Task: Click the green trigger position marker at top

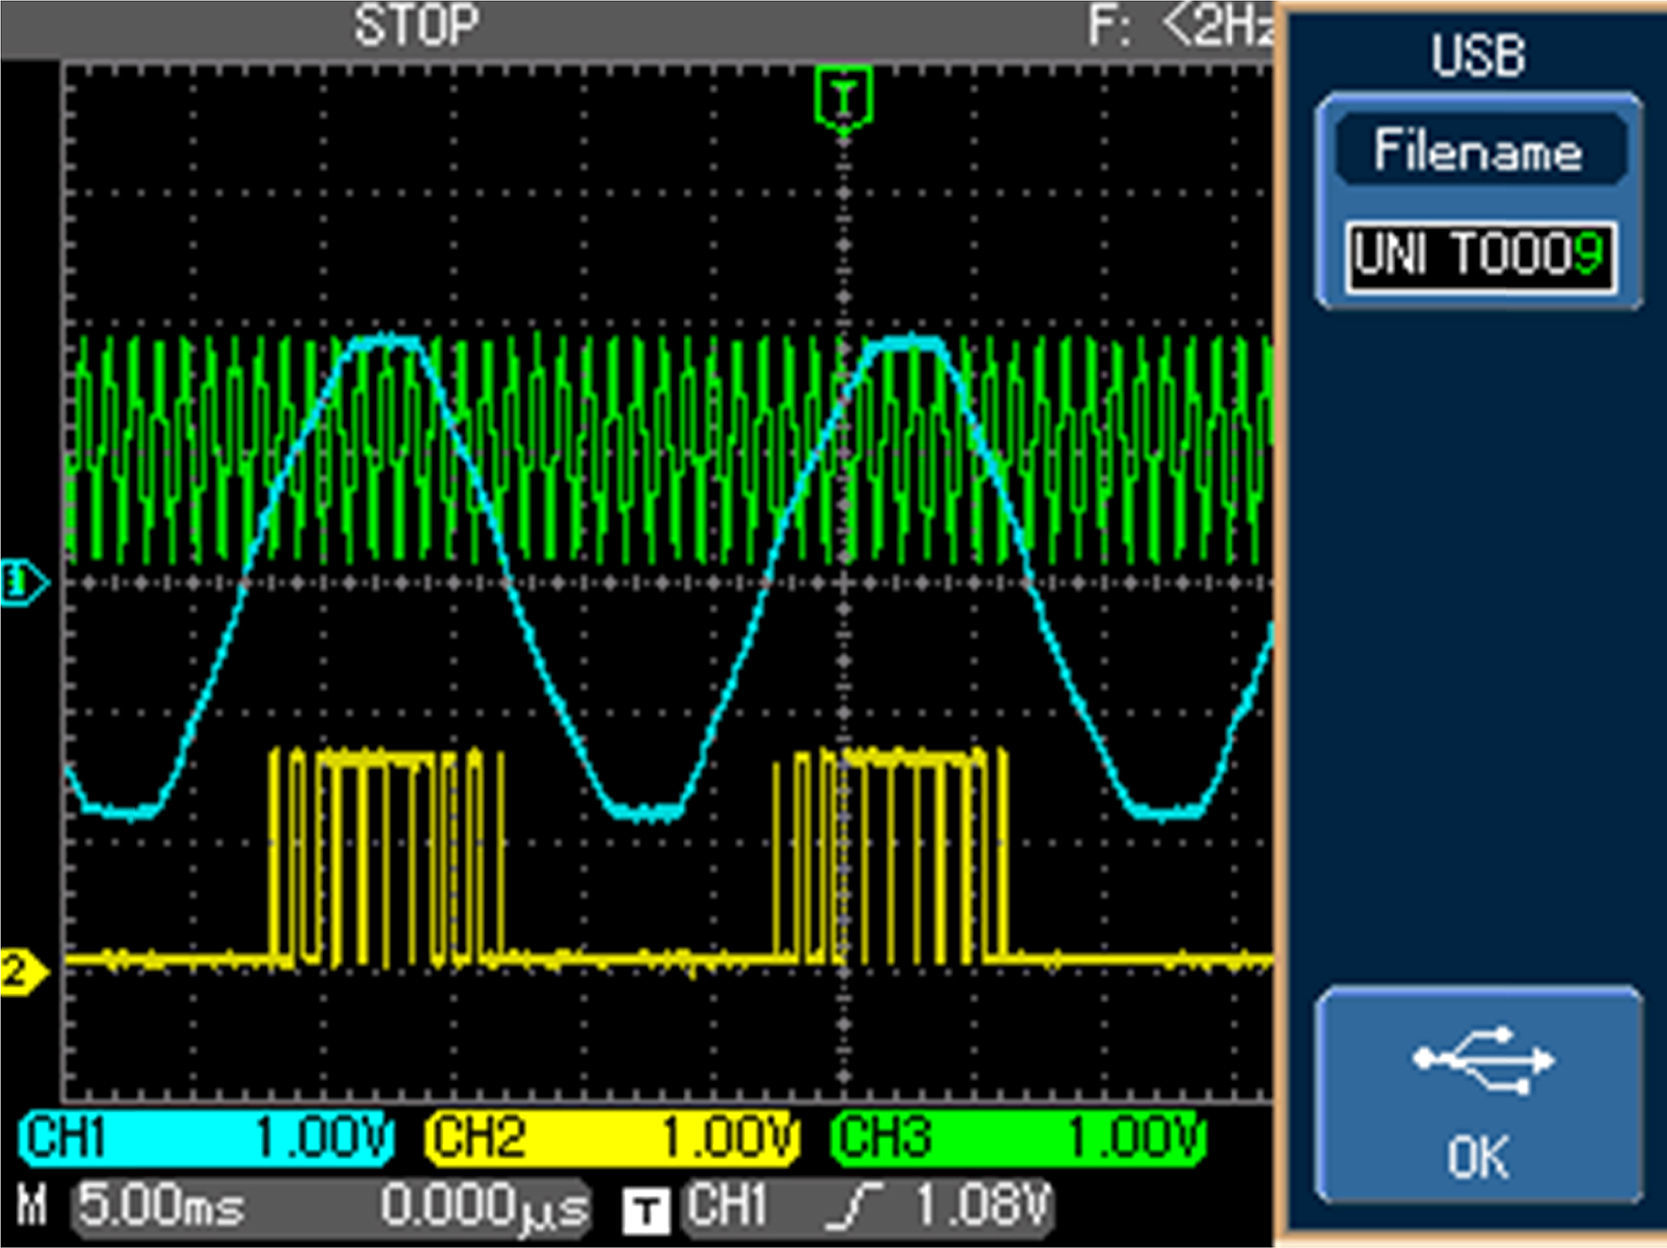Action: point(844,98)
